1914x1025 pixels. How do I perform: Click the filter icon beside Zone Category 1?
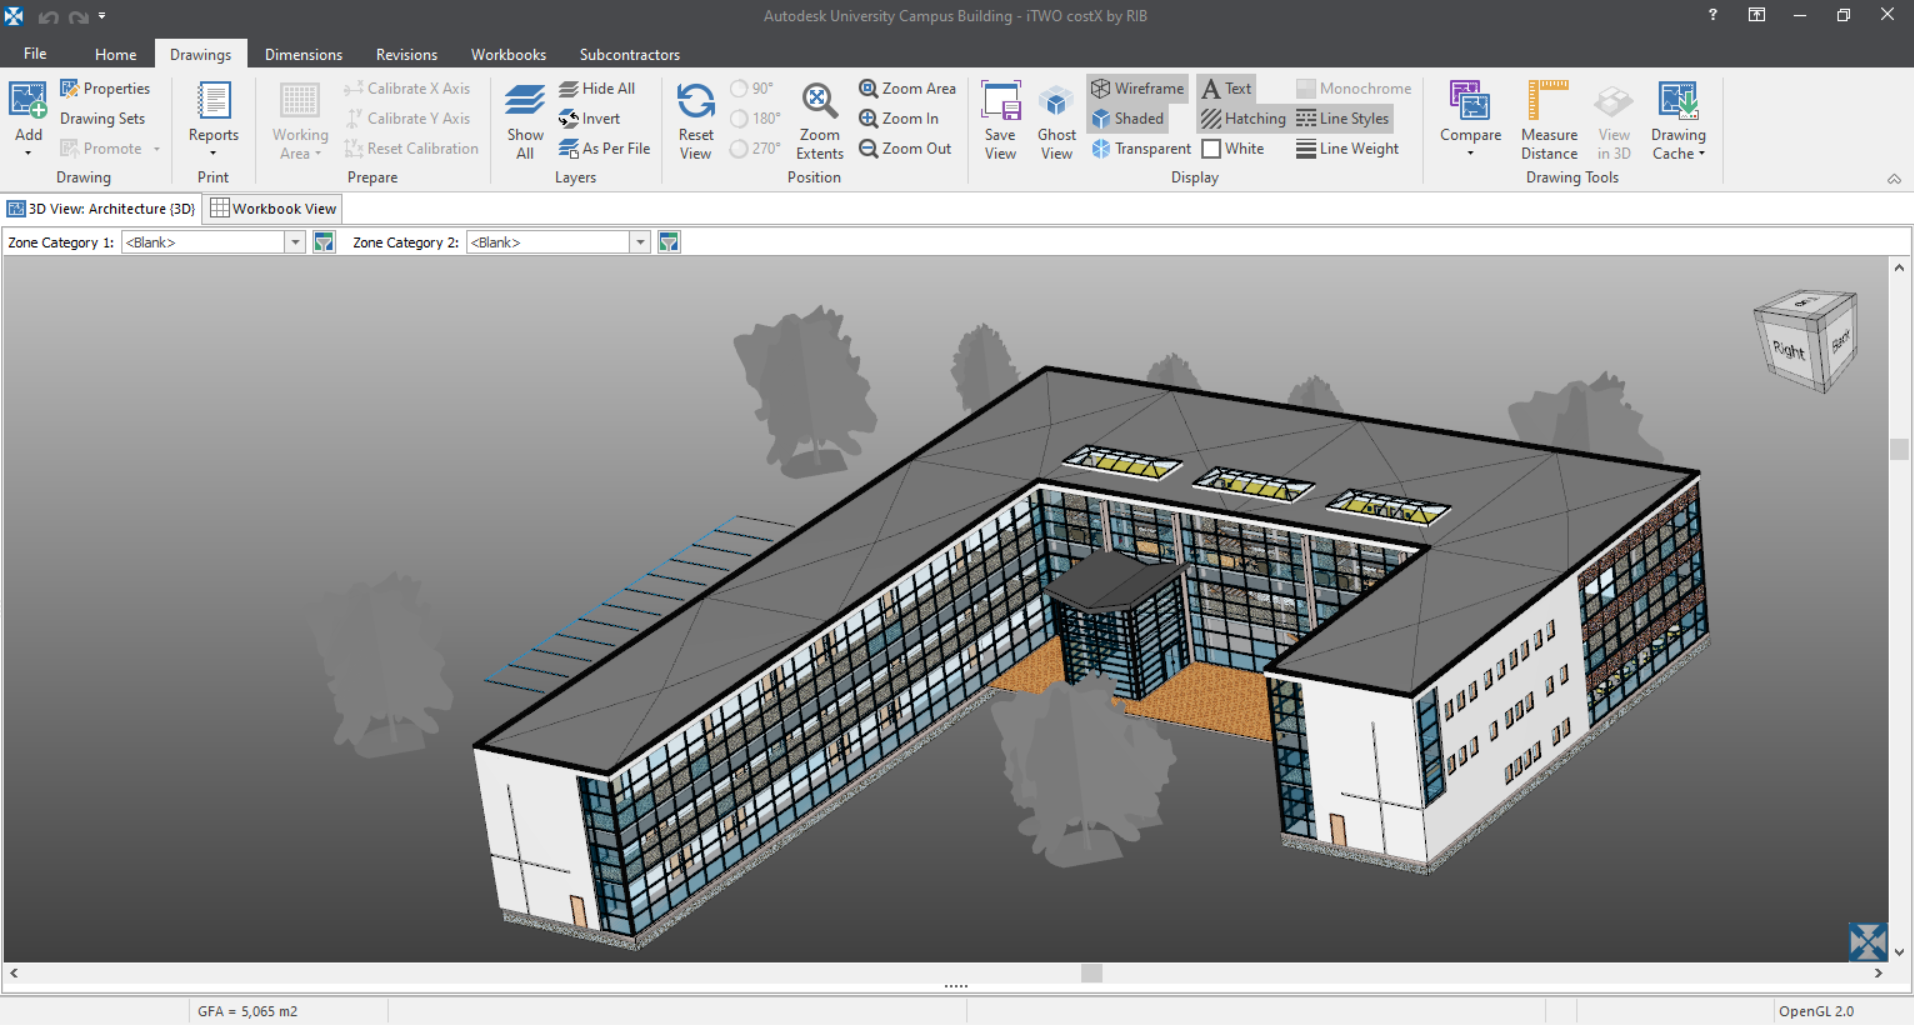coord(324,243)
